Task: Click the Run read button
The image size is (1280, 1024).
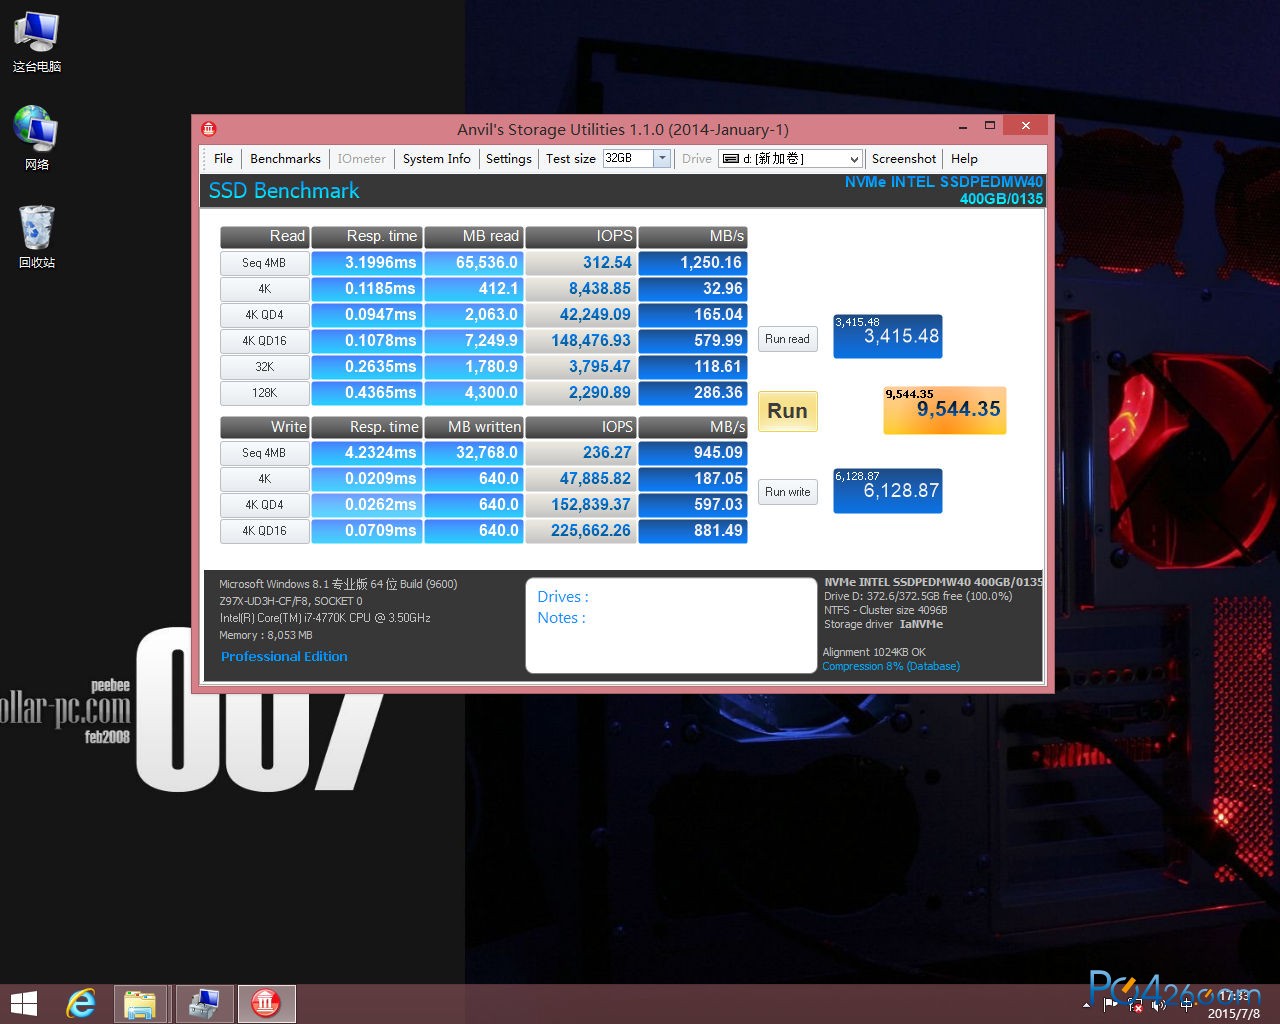Action: pos(787,339)
